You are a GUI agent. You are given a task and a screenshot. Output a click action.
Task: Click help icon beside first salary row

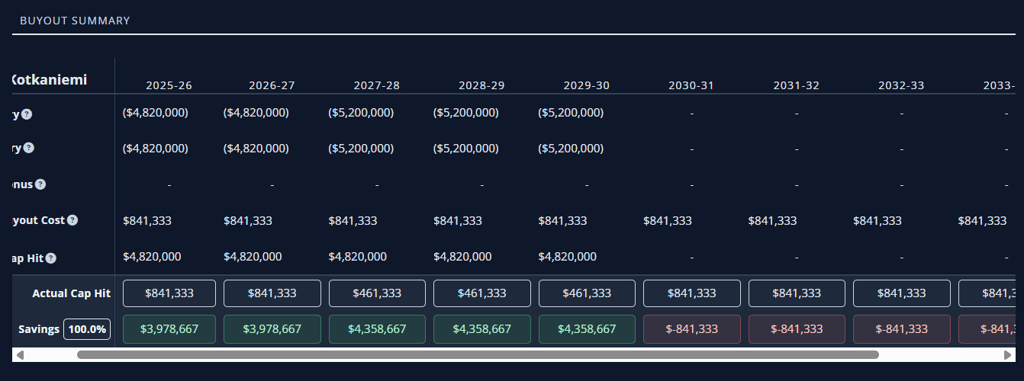pyautogui.click(x=26, y=114)
